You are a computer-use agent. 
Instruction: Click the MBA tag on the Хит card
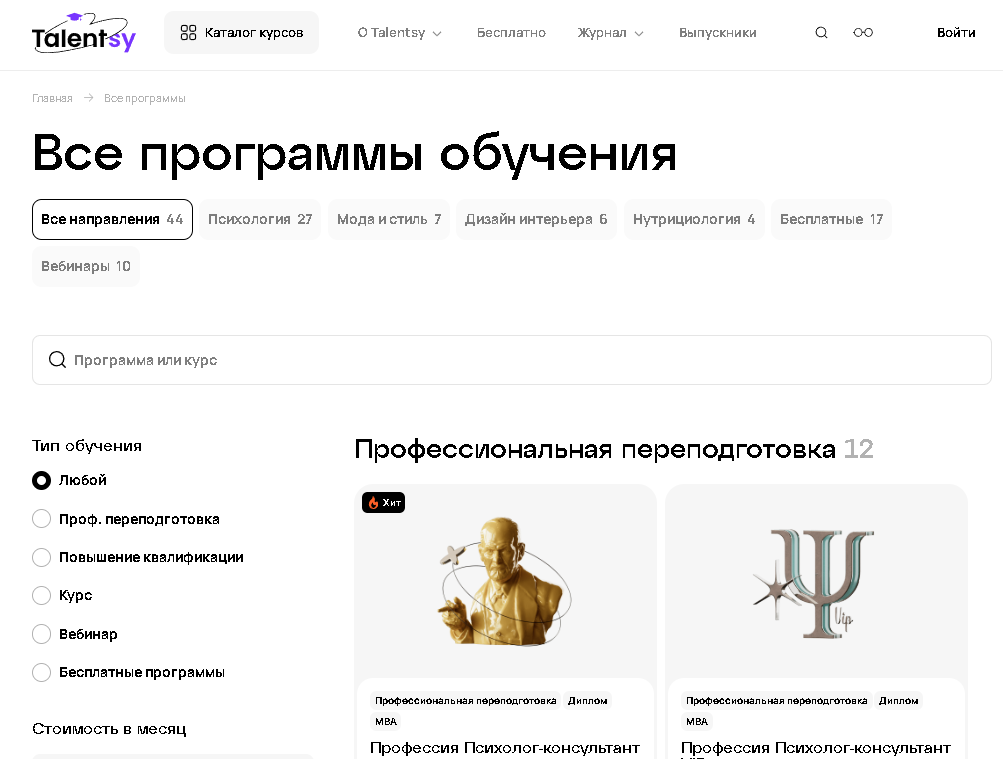click(x=386, y=721)
